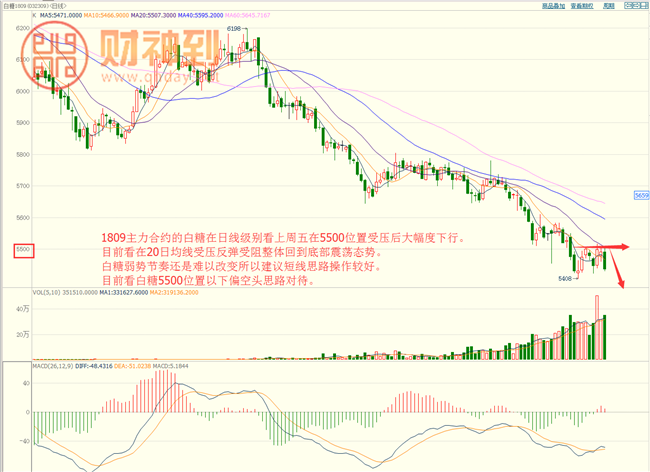
Task: Open the second underlined link beside 商品叠加
Action: tap(582, 6)
